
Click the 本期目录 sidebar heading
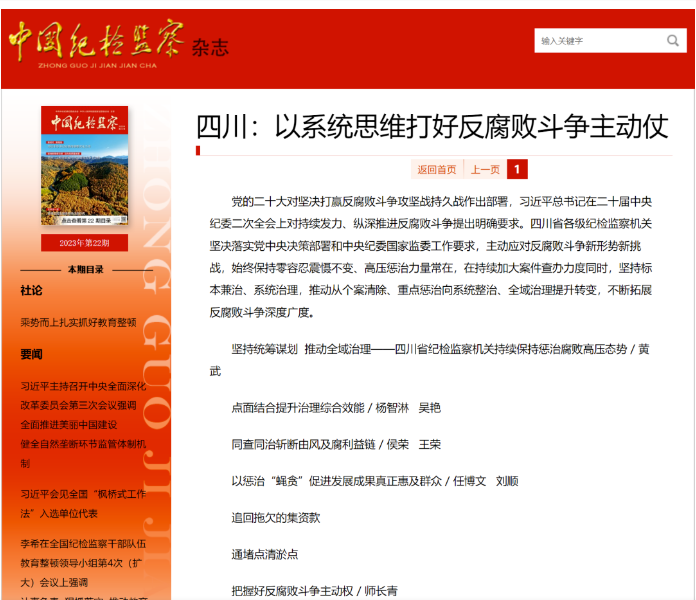pos(85,270)
